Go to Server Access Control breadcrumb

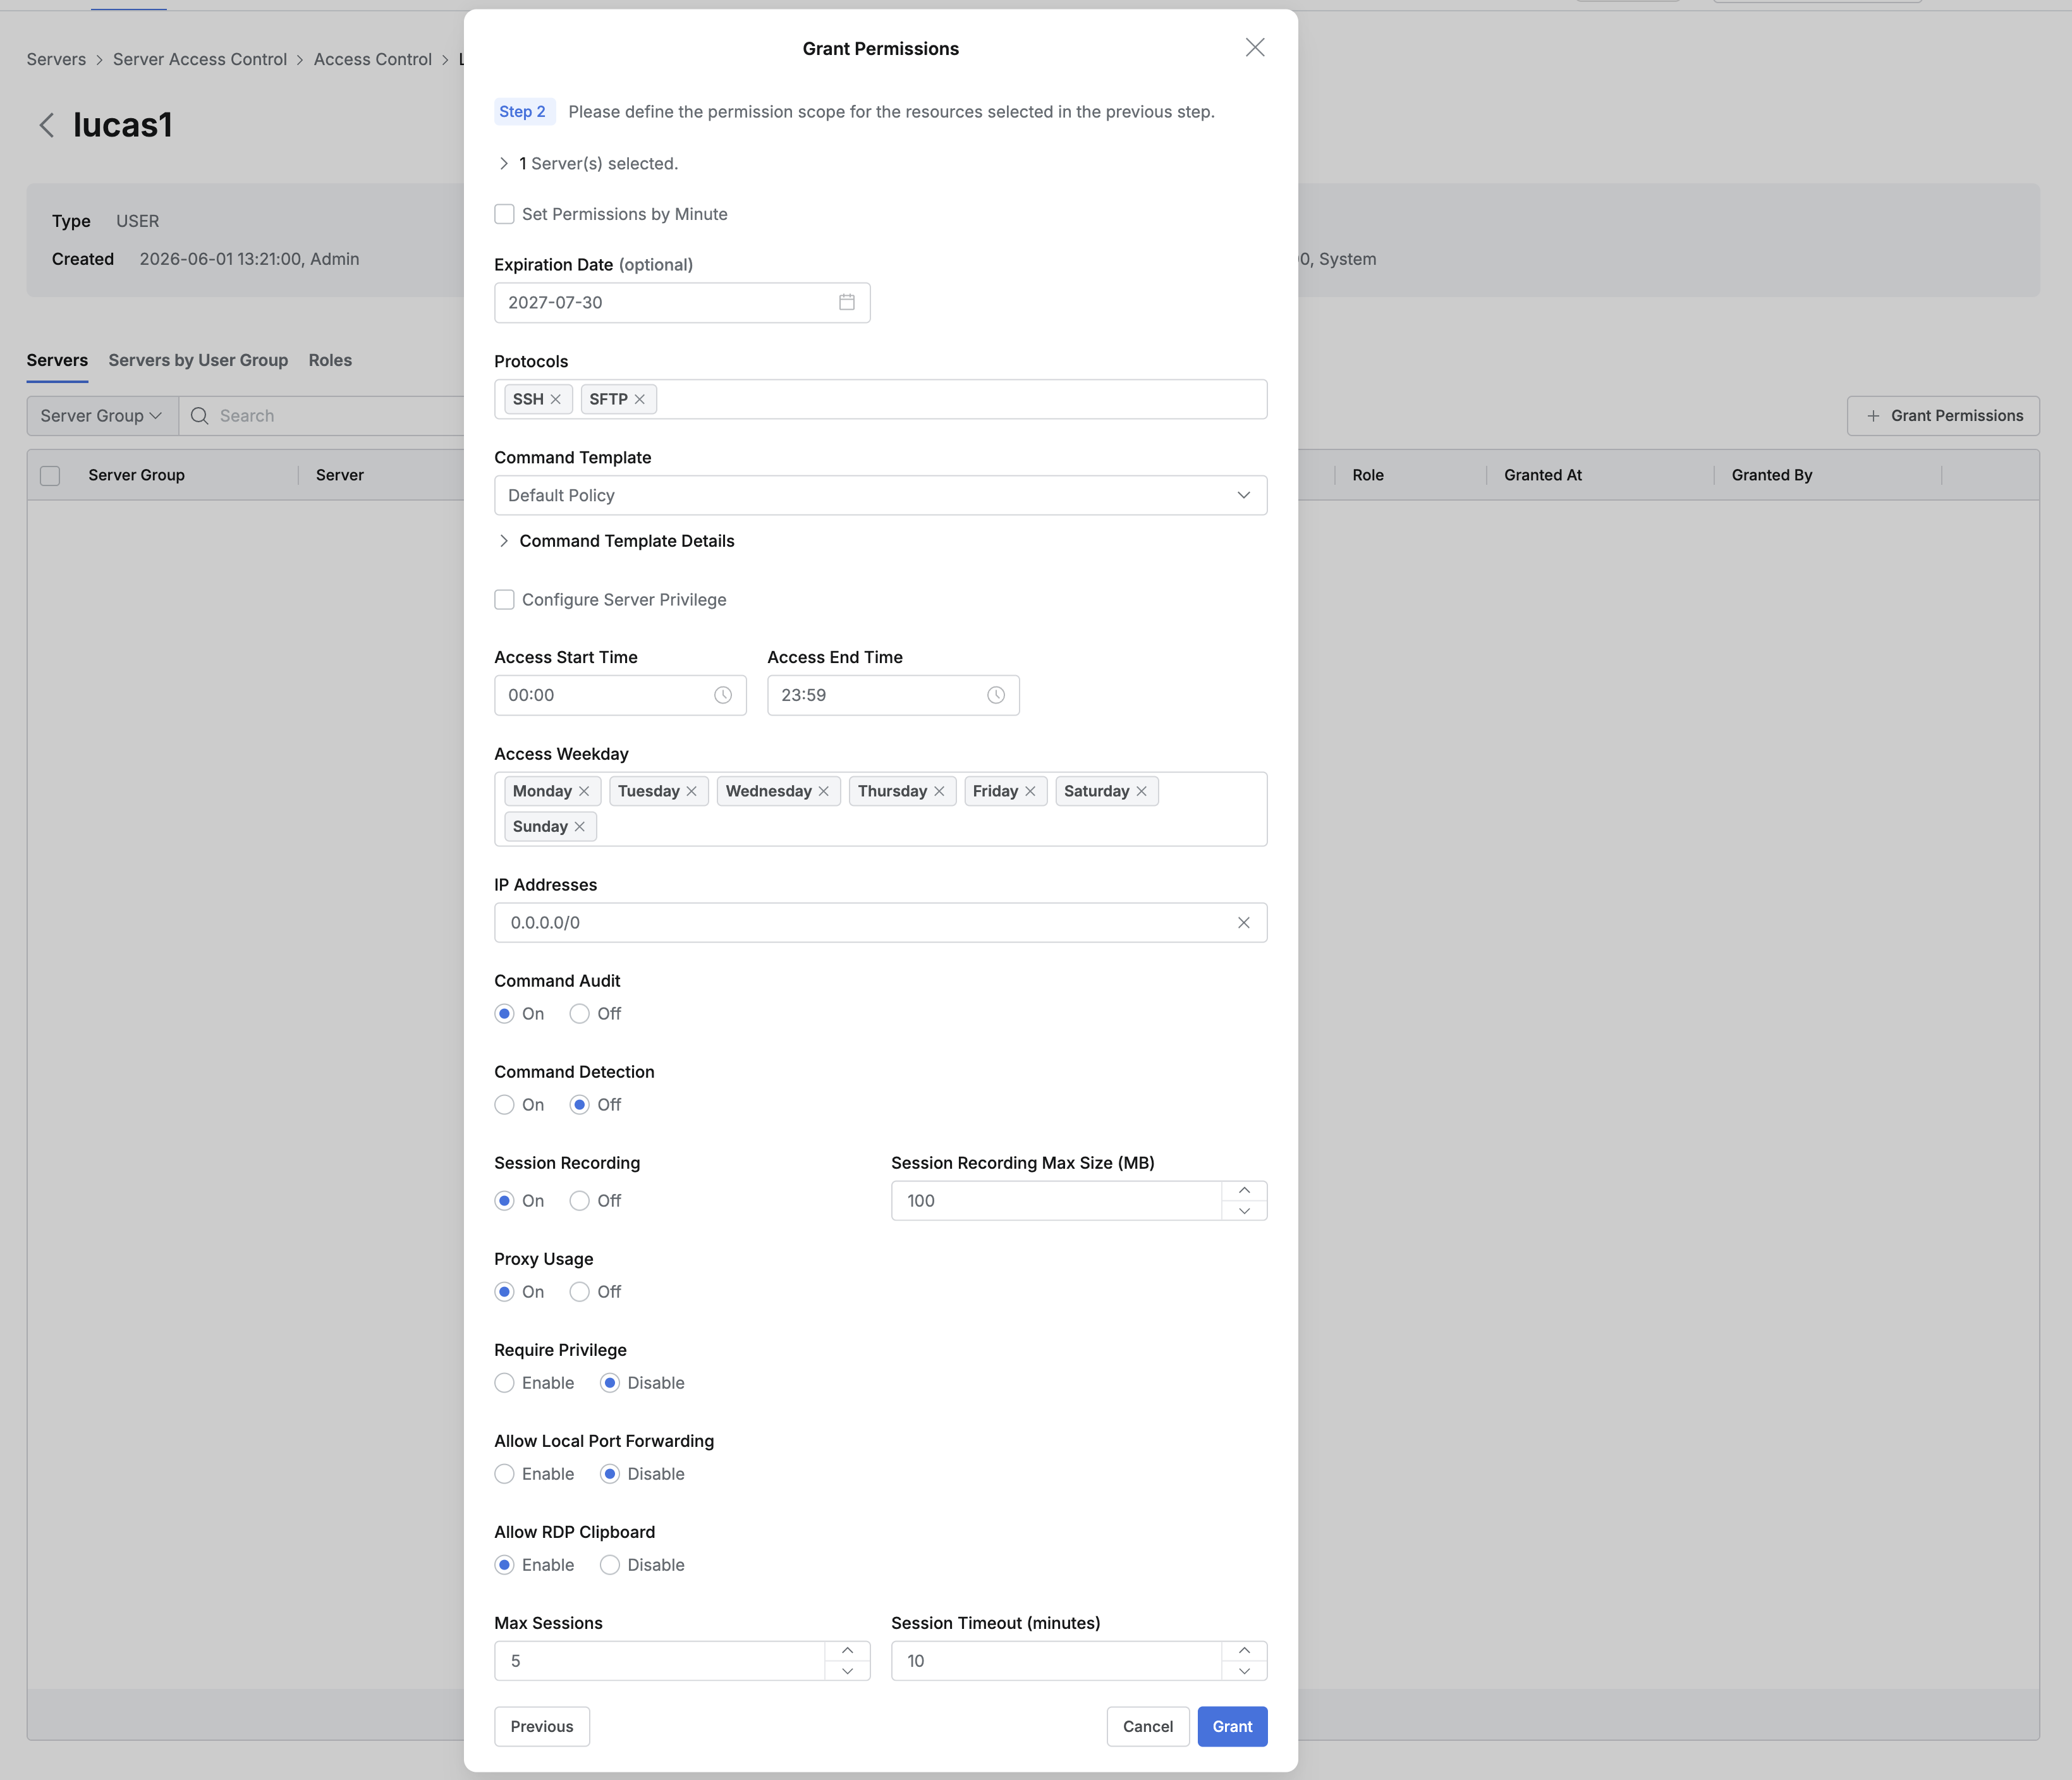(200, 59)
